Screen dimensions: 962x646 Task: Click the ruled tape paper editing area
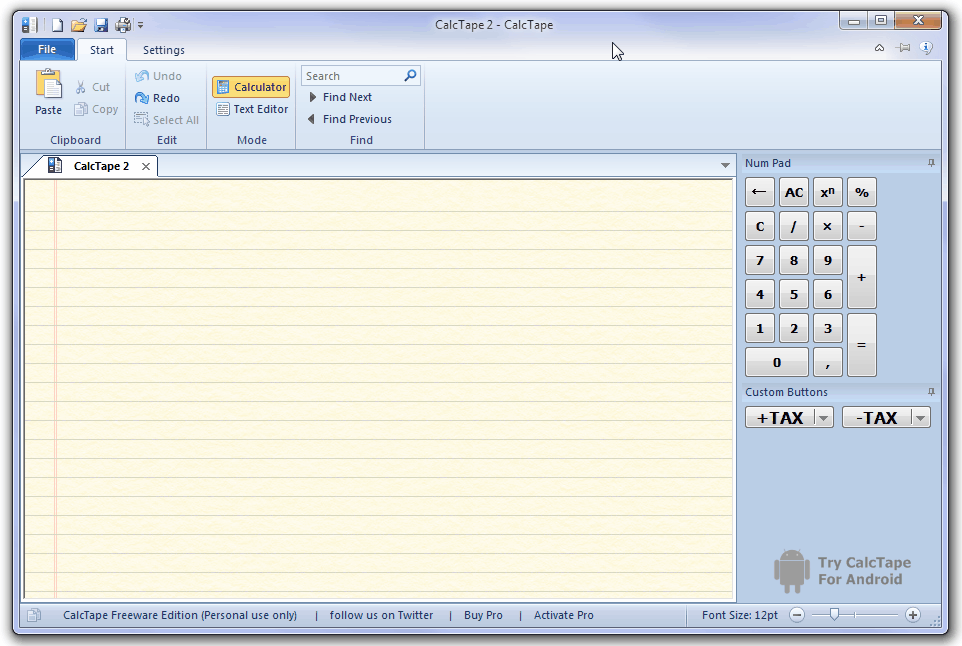tap(379, 388)
